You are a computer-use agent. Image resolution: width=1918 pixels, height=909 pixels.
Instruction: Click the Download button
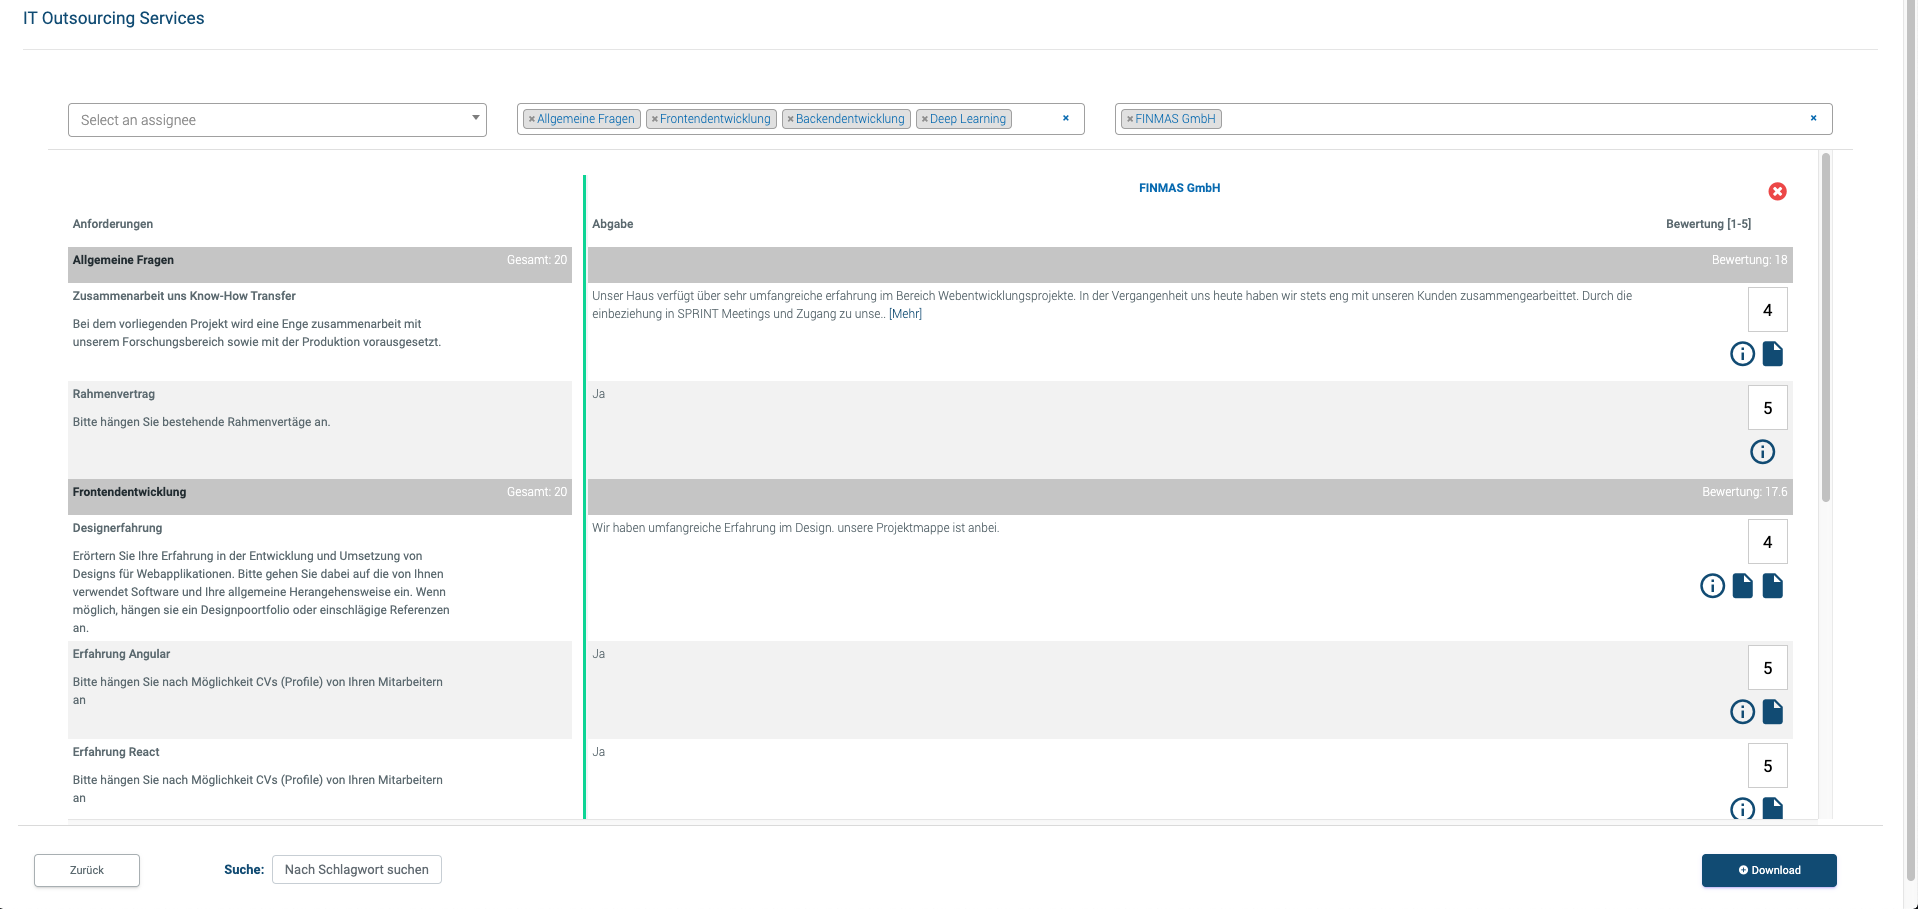pyautogui.click(x=1768, y=870)
